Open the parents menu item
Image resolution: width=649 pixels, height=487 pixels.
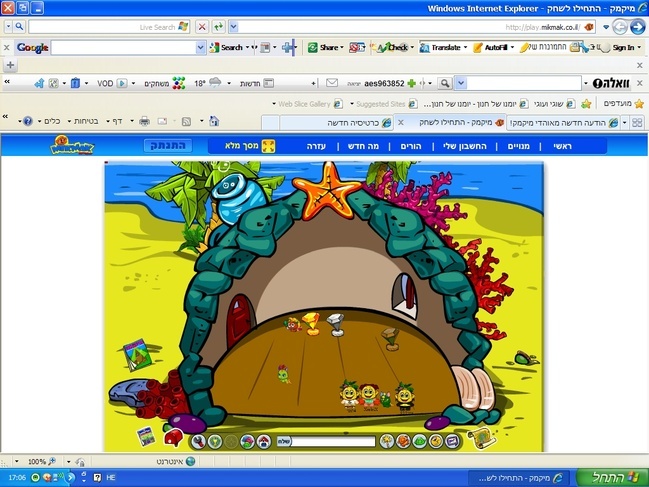tap(411, 146)
